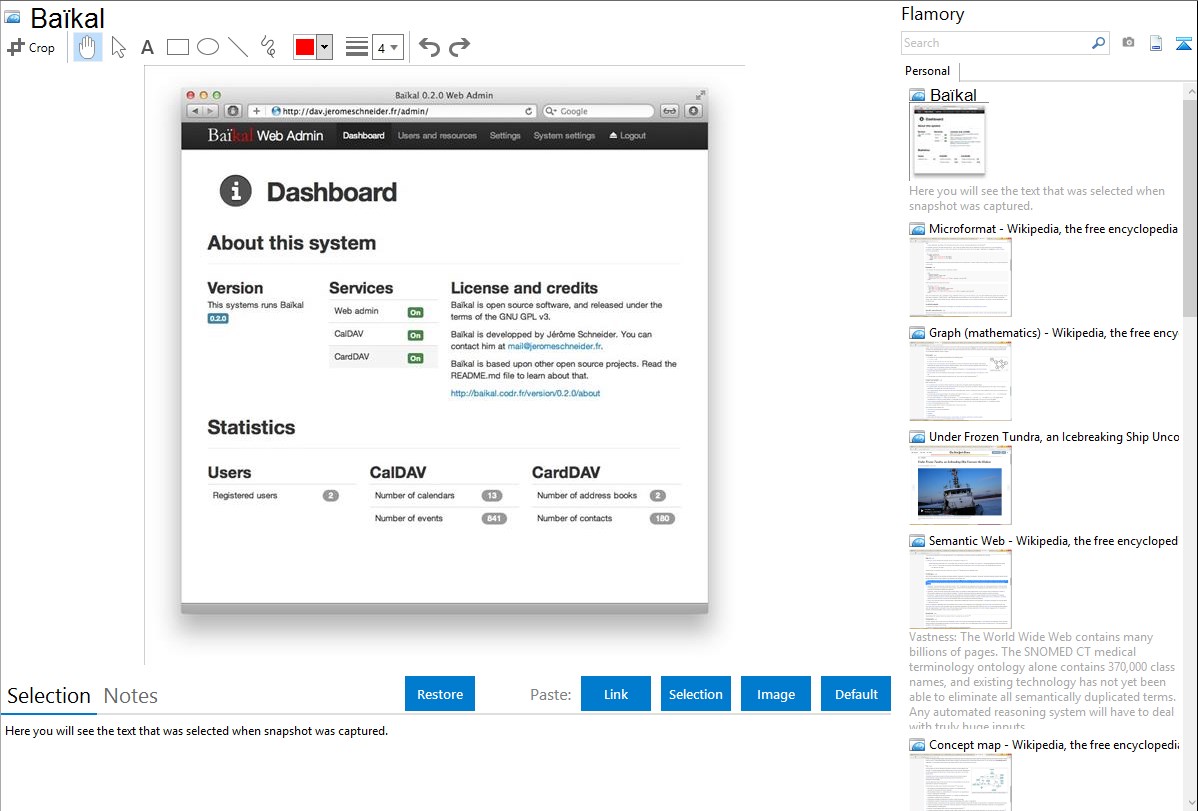Click the Baïkal Web Admin logo
1198x811 pixels.
(x=265, y=135)
